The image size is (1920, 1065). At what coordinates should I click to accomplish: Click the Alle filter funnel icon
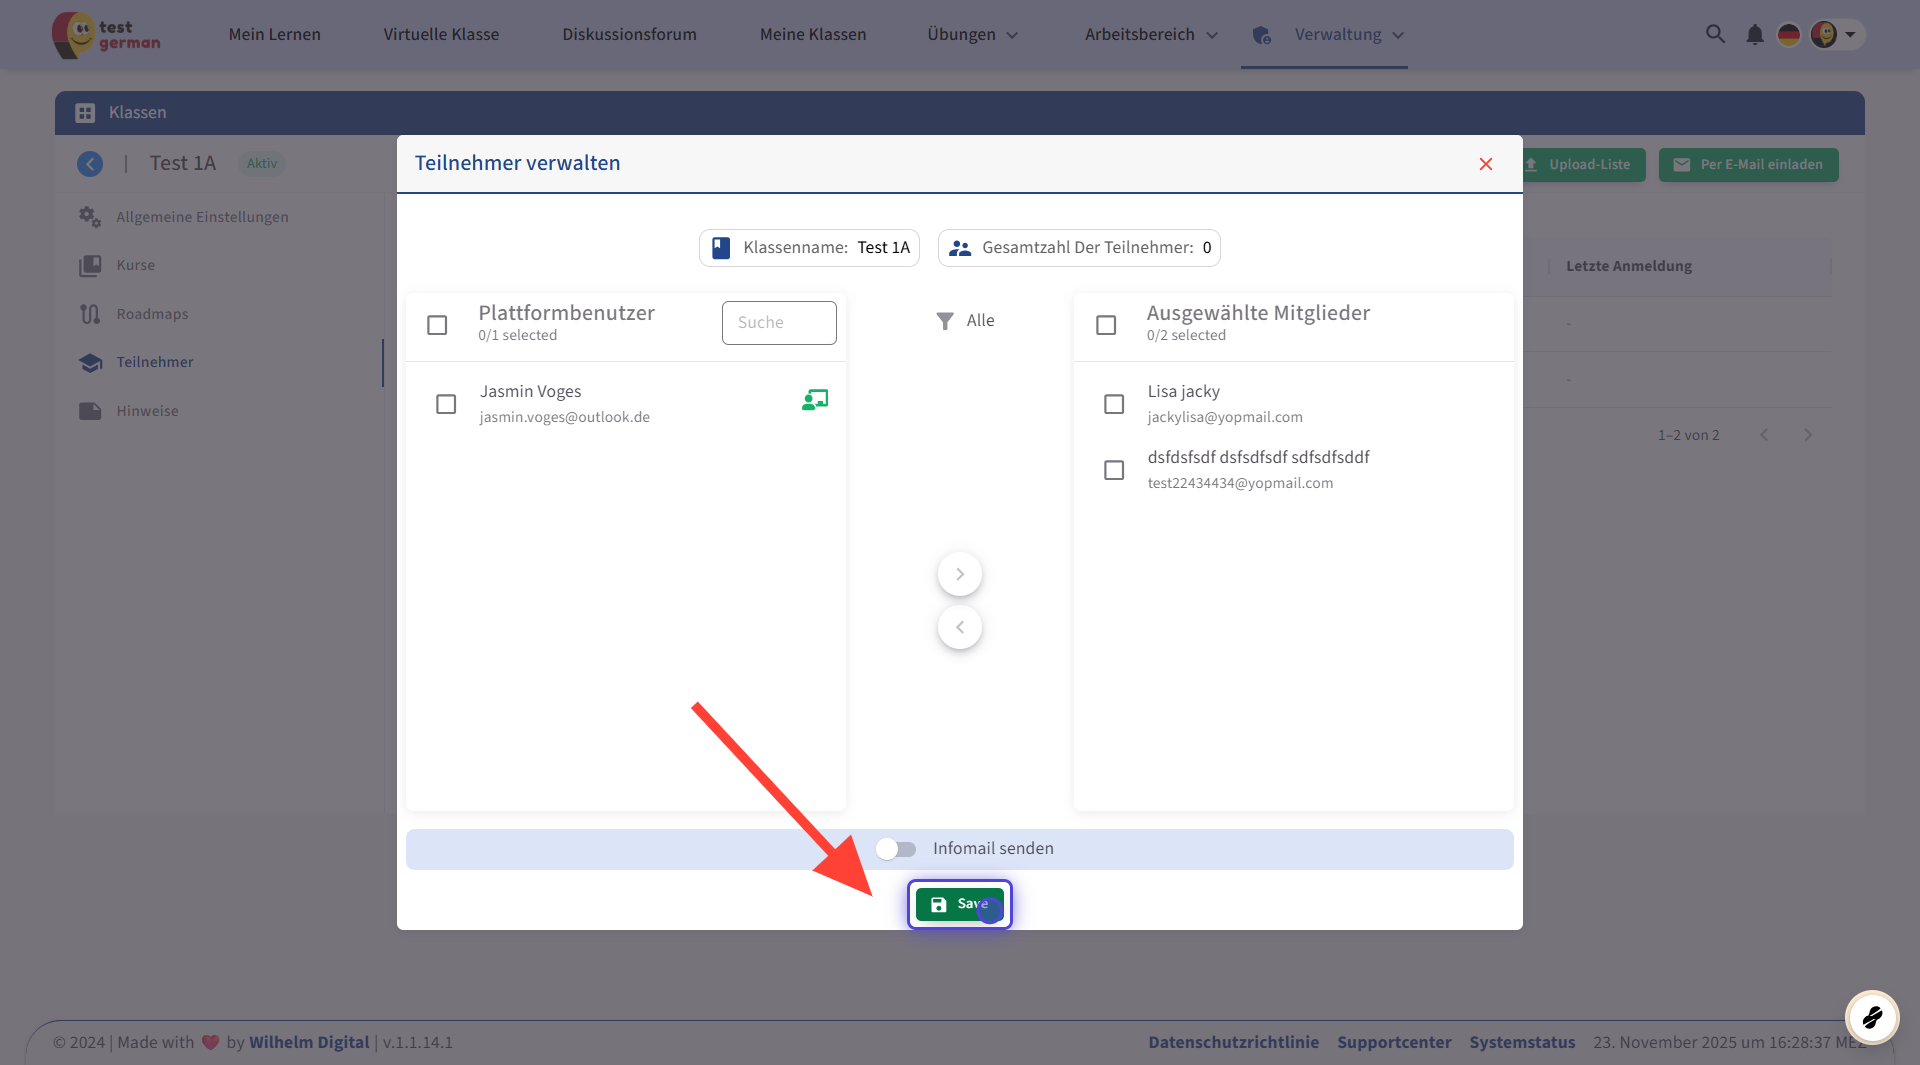[945, 321]
